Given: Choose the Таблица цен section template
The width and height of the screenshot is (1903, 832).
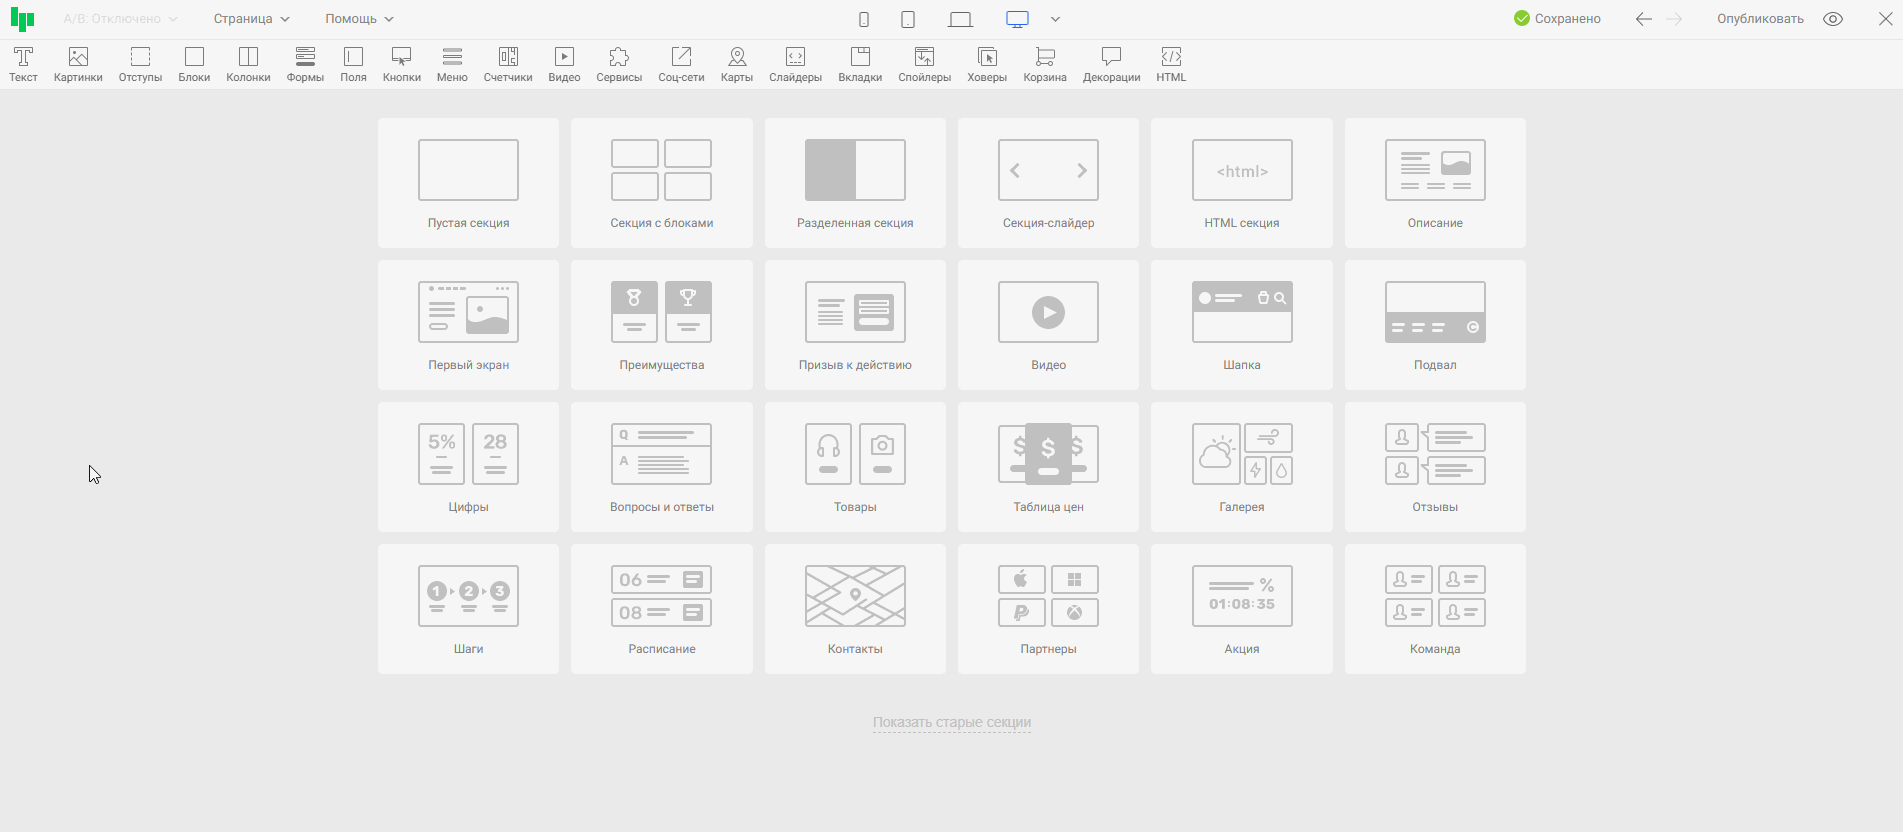Looking at the screenshot, I should click(1048, 467).
